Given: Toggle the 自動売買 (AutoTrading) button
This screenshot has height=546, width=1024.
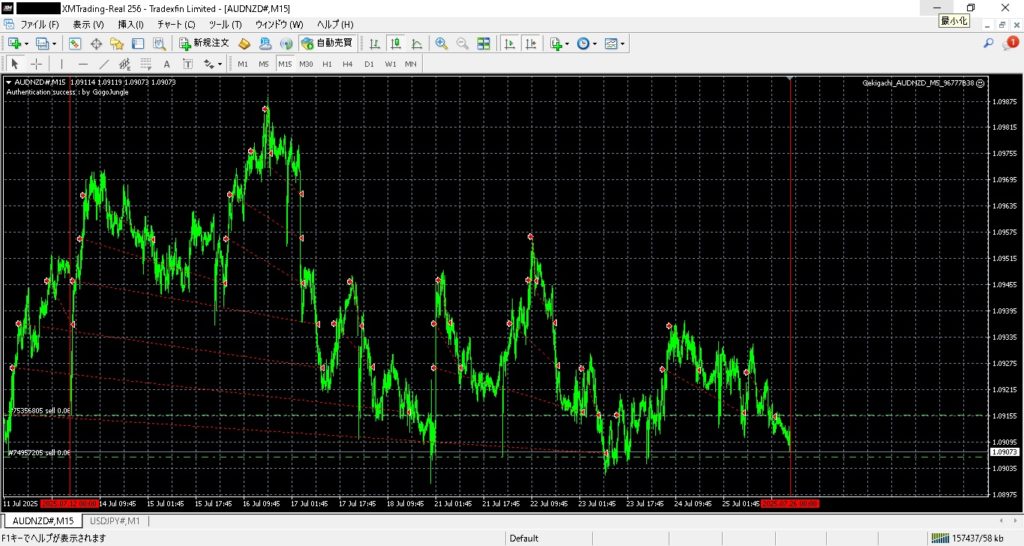Looking at the screenshot, I should point(326,43).
